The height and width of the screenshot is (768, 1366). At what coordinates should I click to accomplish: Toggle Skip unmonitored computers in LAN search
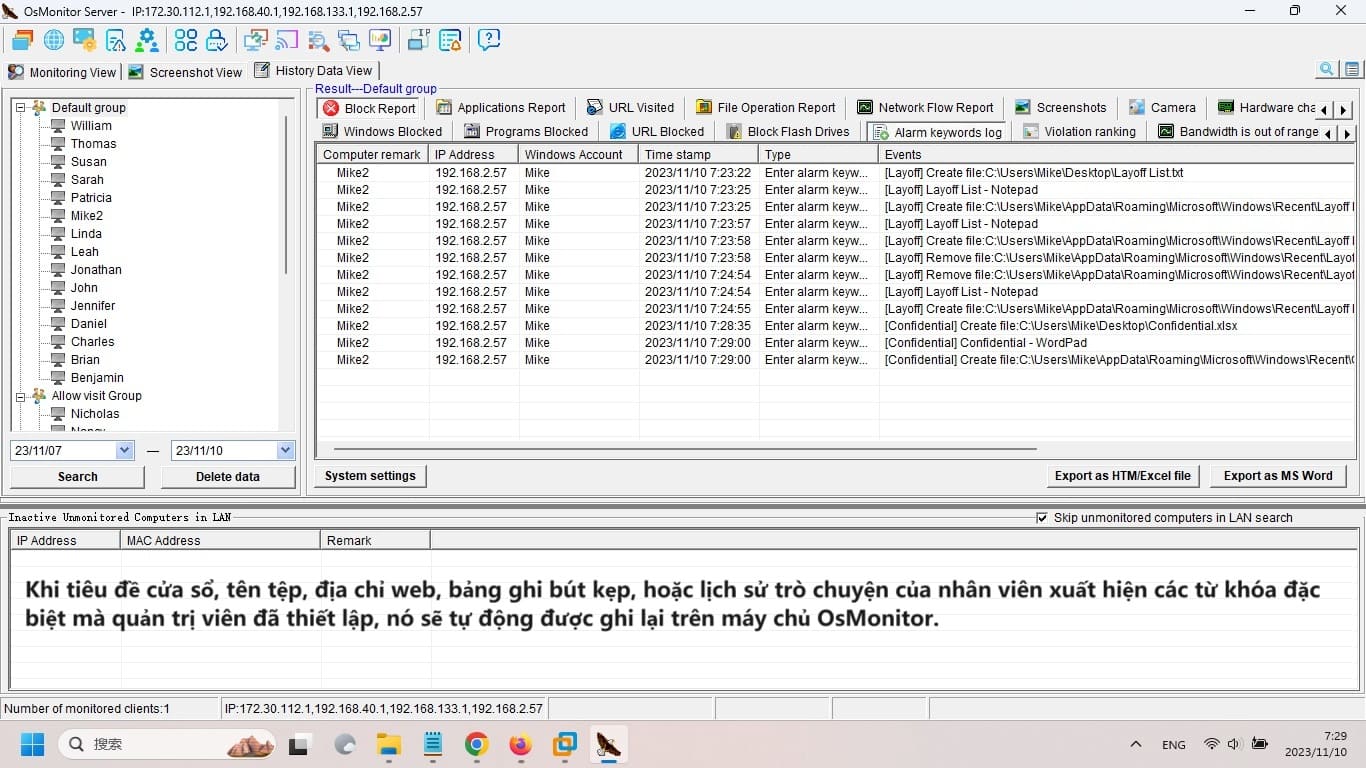point(1043,518)
